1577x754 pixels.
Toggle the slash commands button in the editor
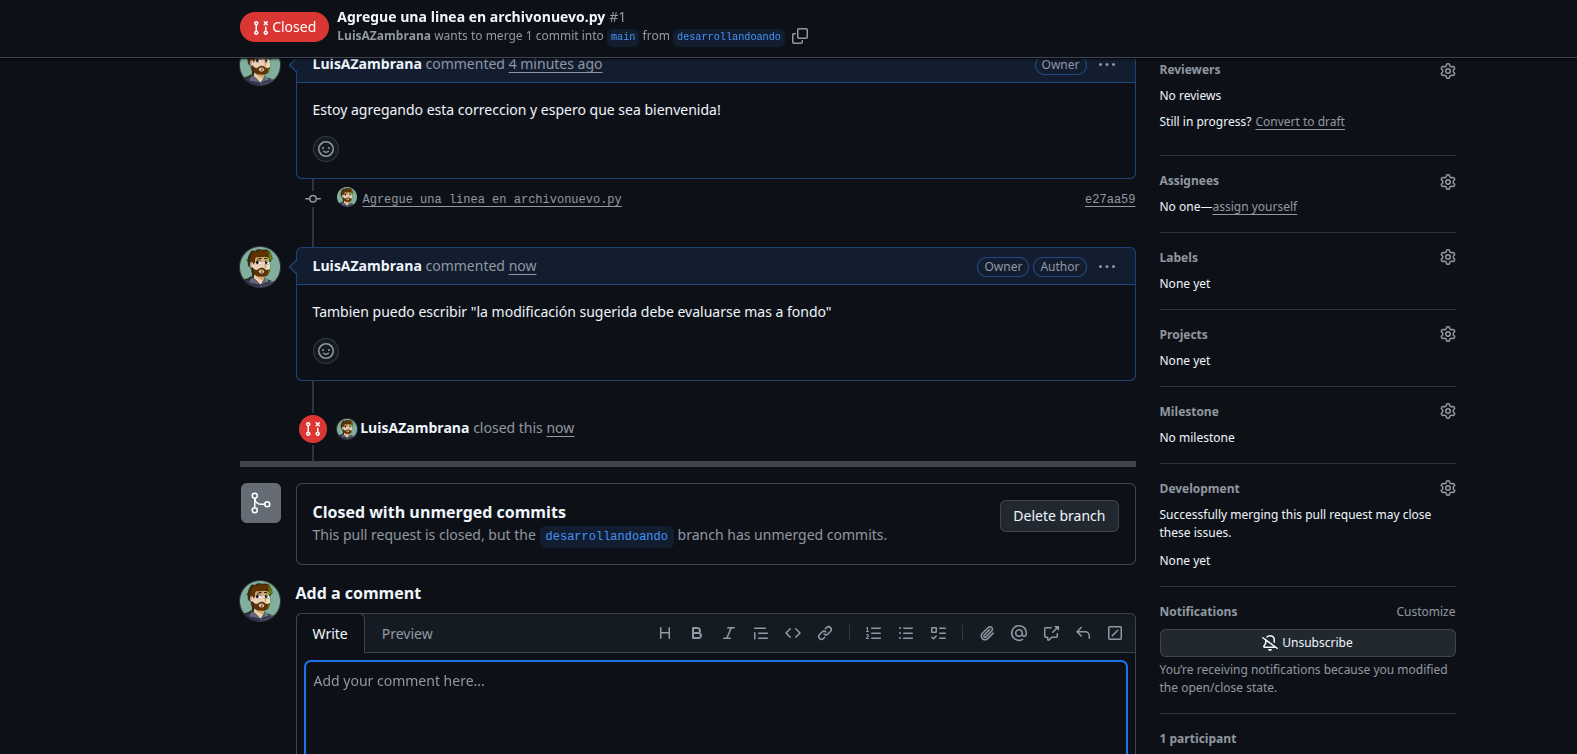[1115, 633]
